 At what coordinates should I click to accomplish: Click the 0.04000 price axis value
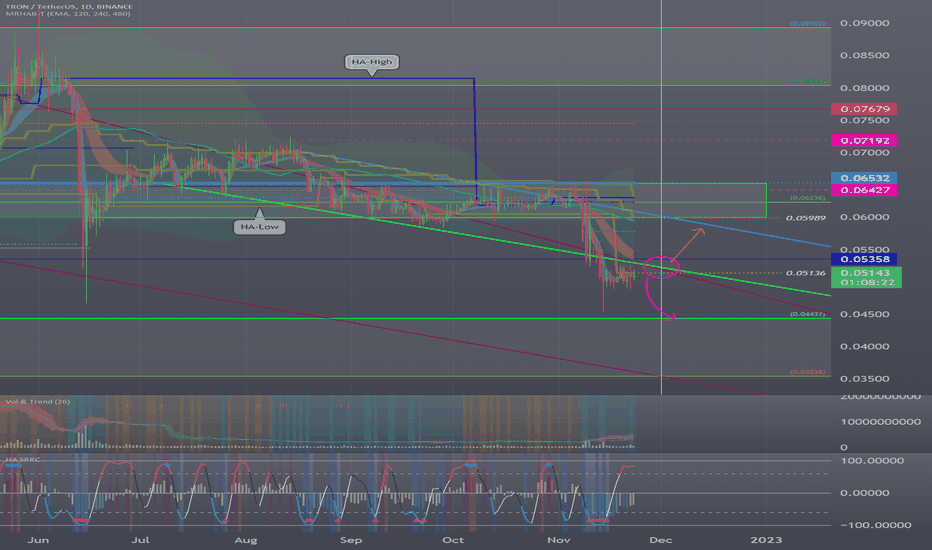[x=864, y=347]
